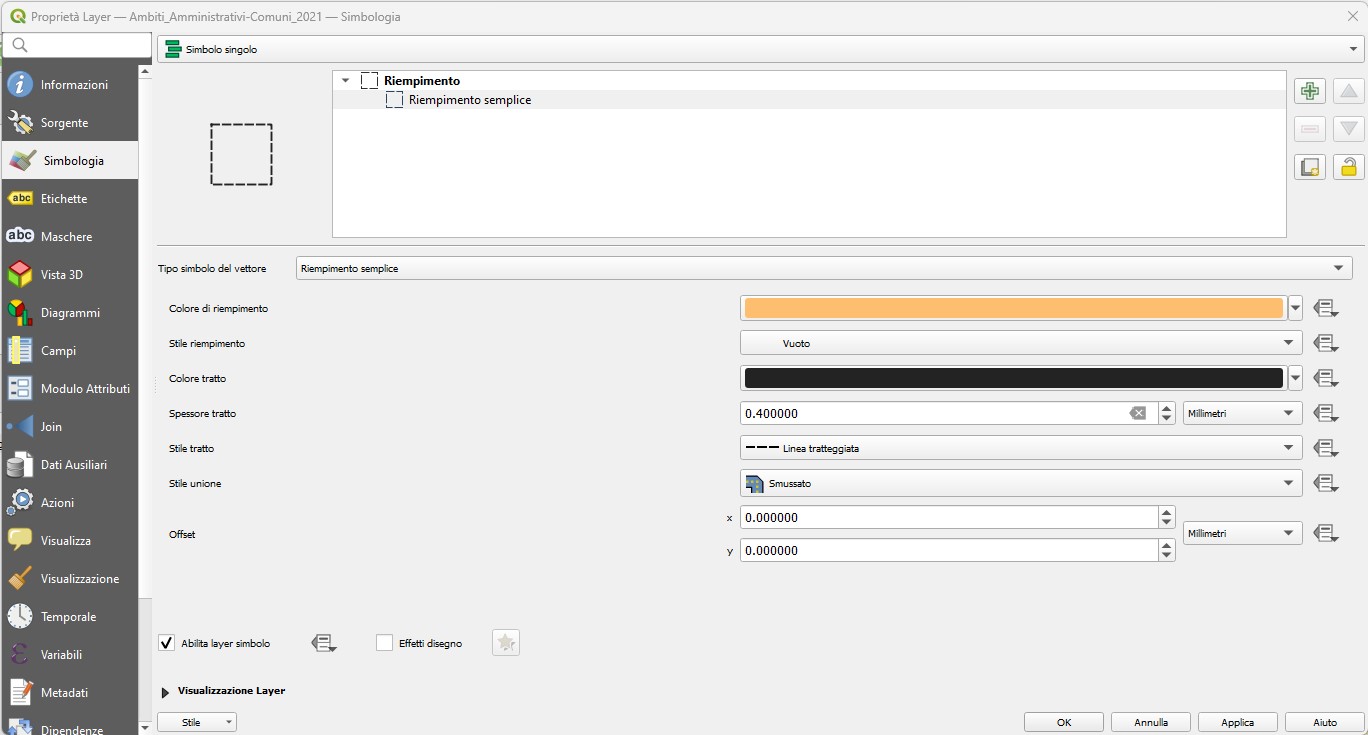Click the orange fill color swatch
This screenshot has height=735, width=1368.
1013,309
